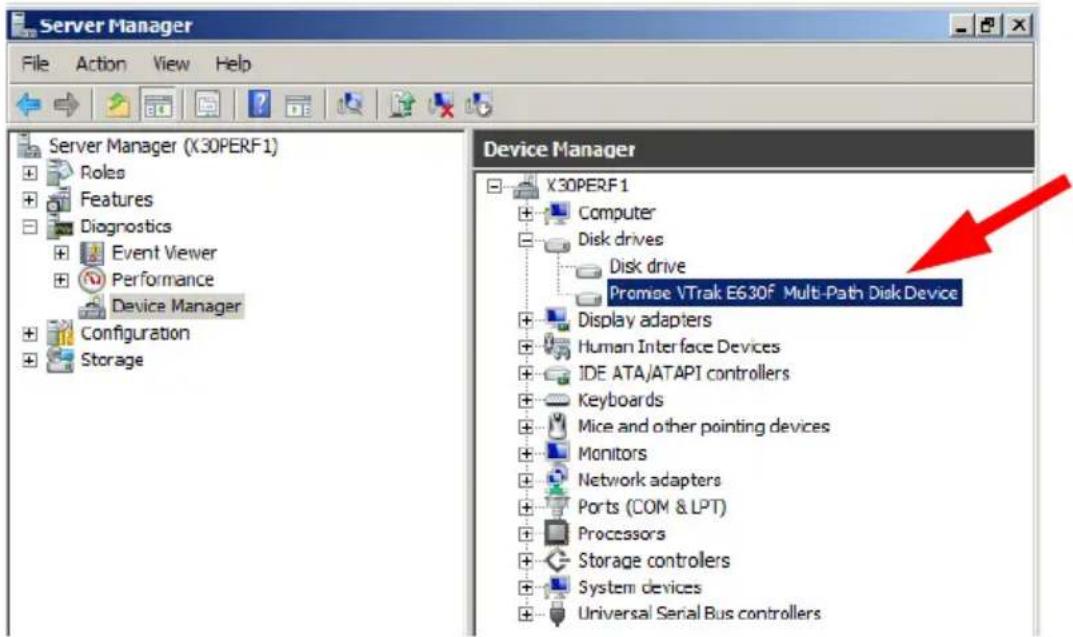Open the Help menu
Viewport: 1073px width, 637px height.
coord(233,64)
